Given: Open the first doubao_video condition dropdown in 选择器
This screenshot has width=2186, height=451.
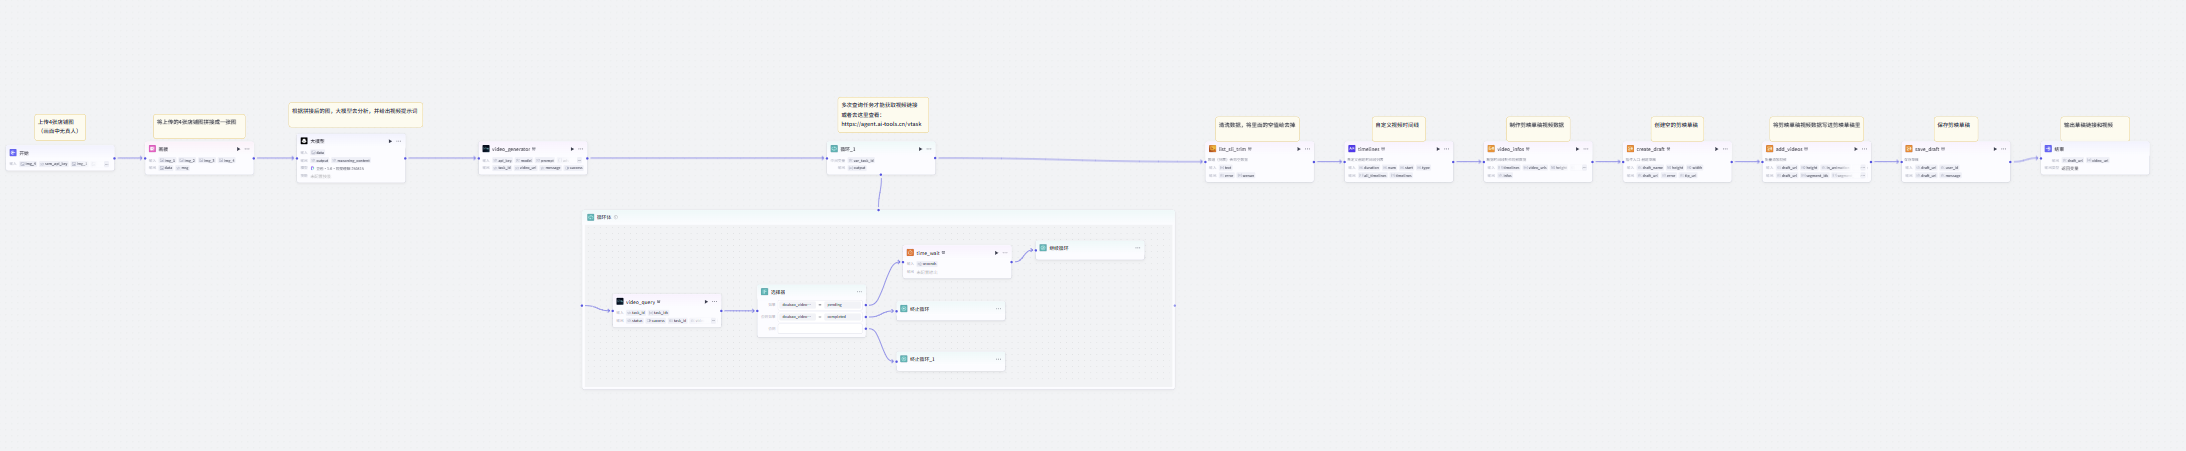Looking at the screenshot, I should point(797,305).
